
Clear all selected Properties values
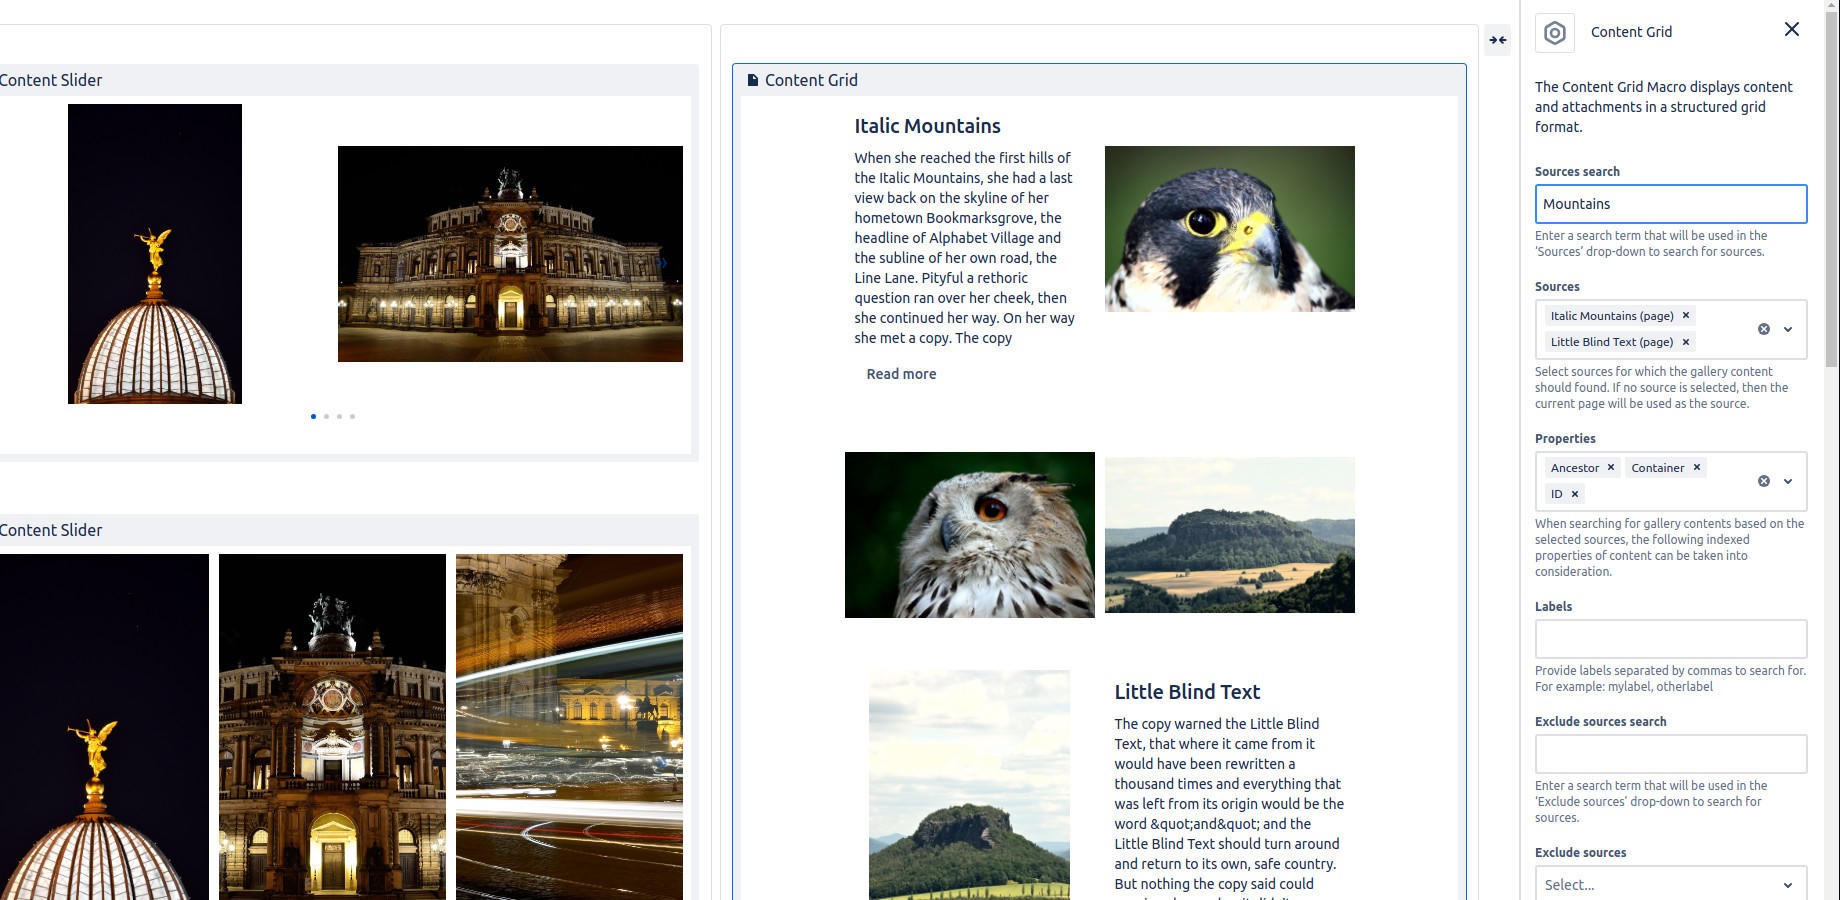[x=1763, y=481]
